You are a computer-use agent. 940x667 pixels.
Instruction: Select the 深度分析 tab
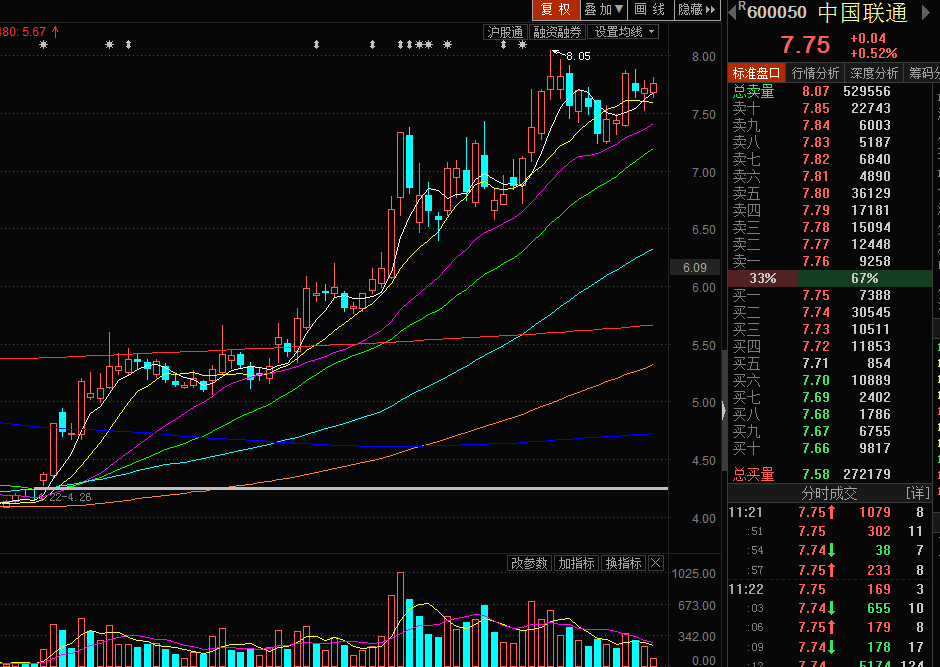pyautogui.click(x=873, y=73)
